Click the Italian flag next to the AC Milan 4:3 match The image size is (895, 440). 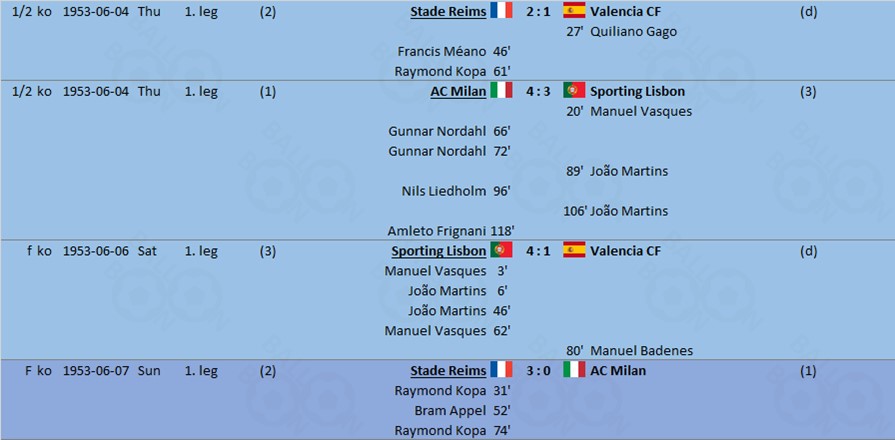click(501, 90)
